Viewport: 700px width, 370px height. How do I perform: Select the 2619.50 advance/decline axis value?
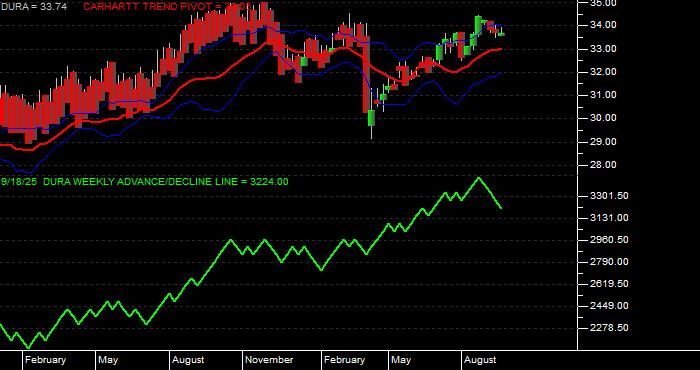click(609, 284)
